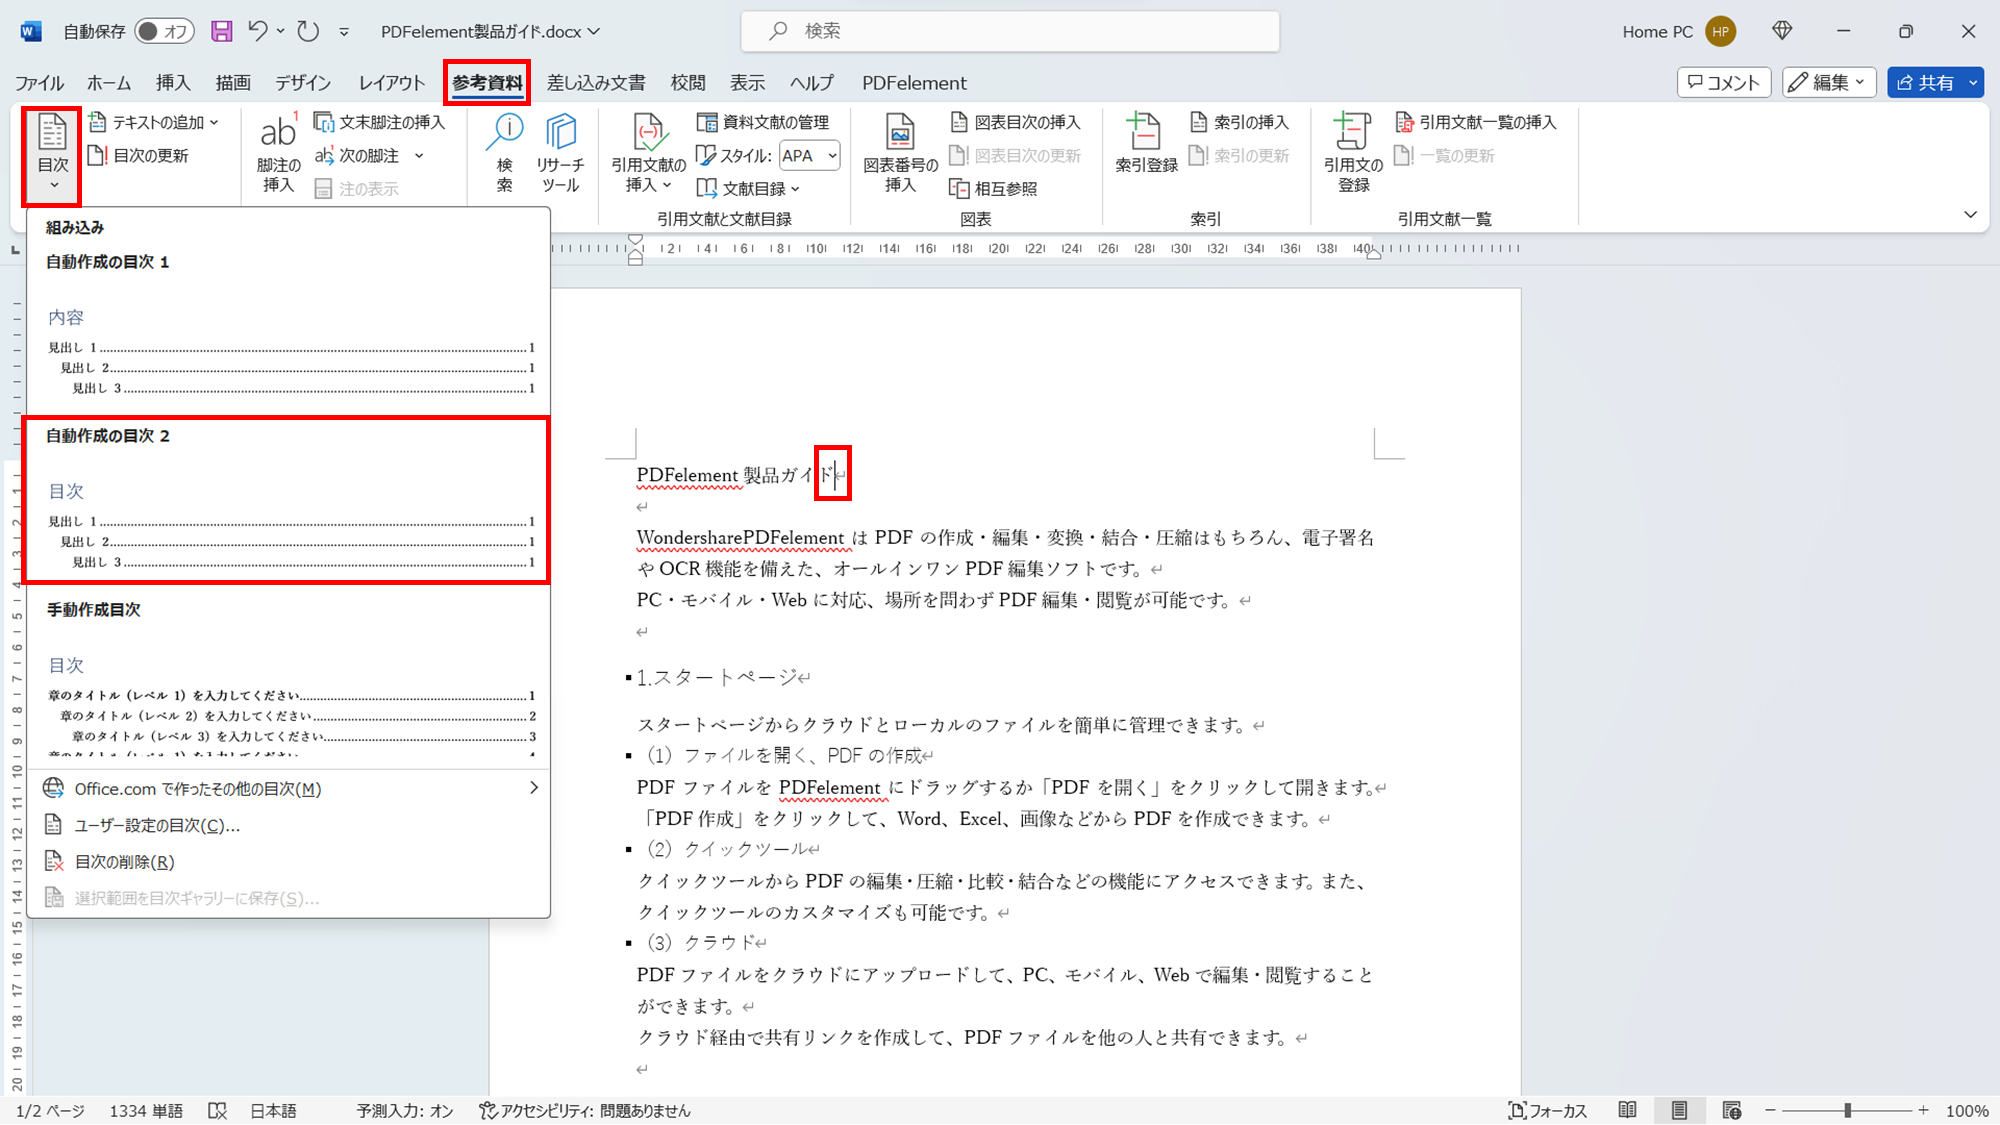Click the proofing check icon in status bar
The width and height of the screenshot is (2000, 1125).
[x=217, y=1110]
